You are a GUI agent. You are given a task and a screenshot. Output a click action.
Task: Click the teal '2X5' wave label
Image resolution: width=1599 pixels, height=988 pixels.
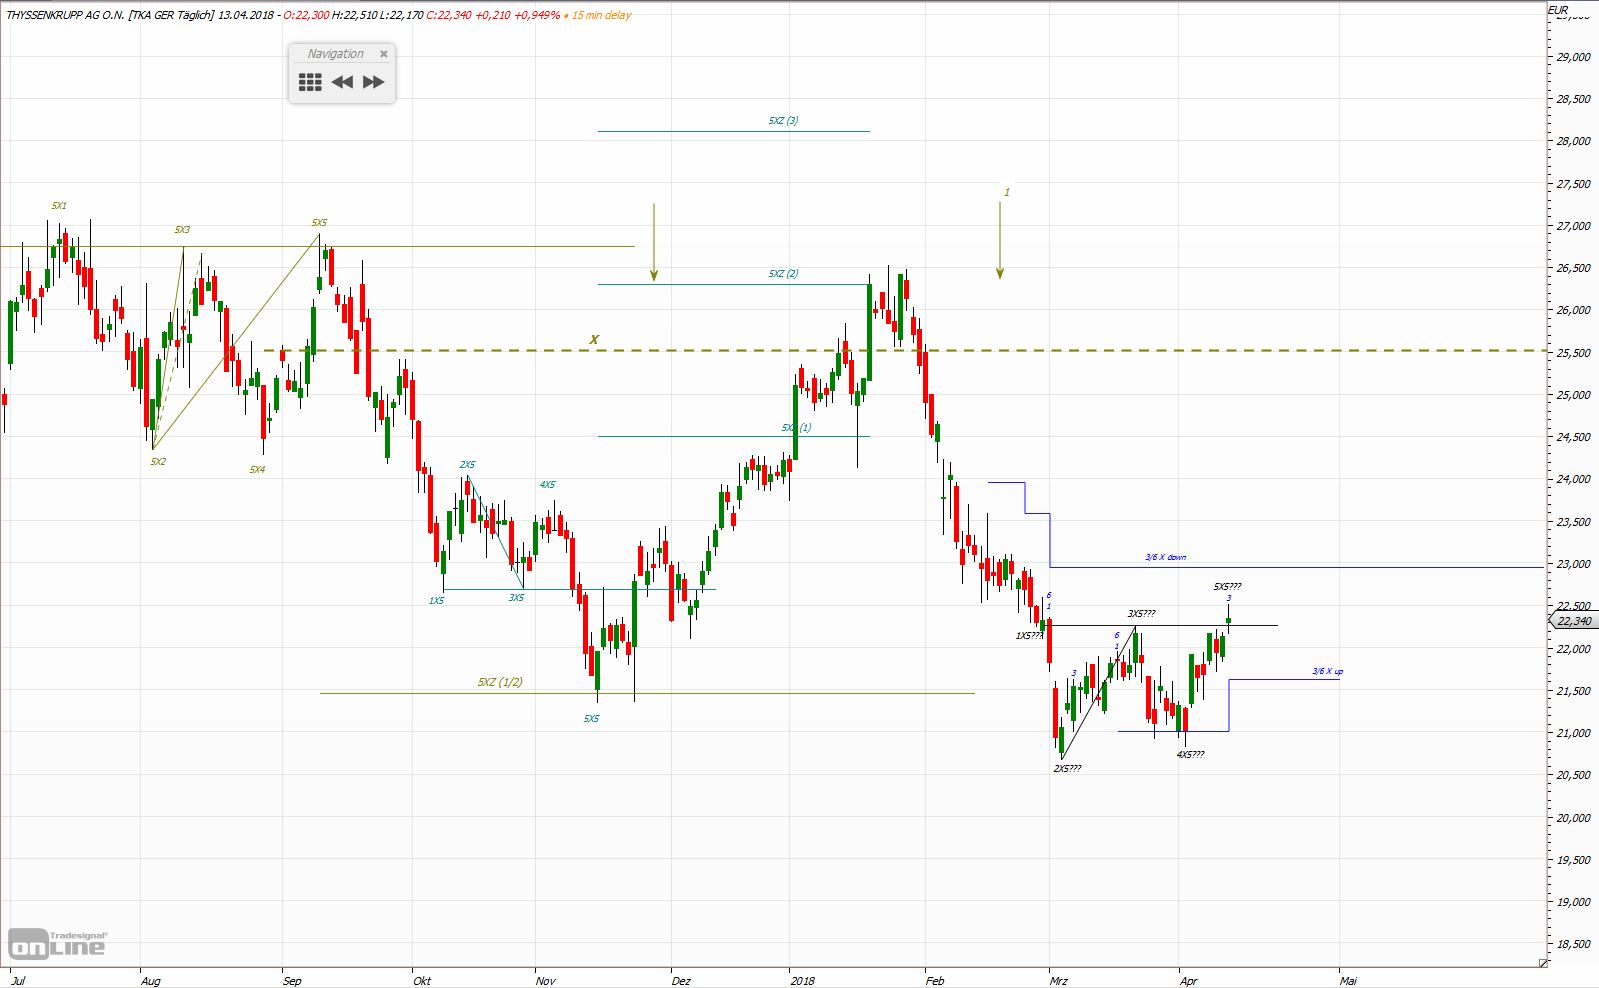click(x=467, y=465)
